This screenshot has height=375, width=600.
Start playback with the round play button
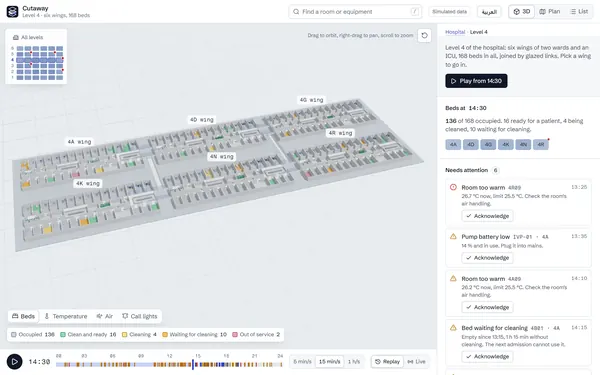click(15, 362)
